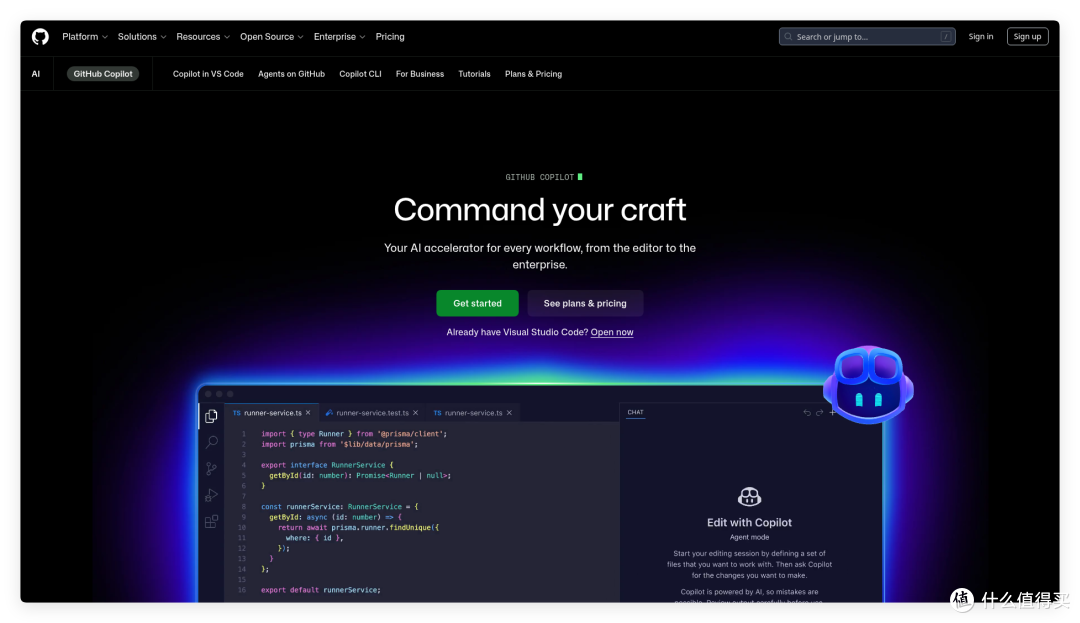This screenshot has width=1080, height=623.
Task: Click the AI label in subnav
Action: coord(36,74)
